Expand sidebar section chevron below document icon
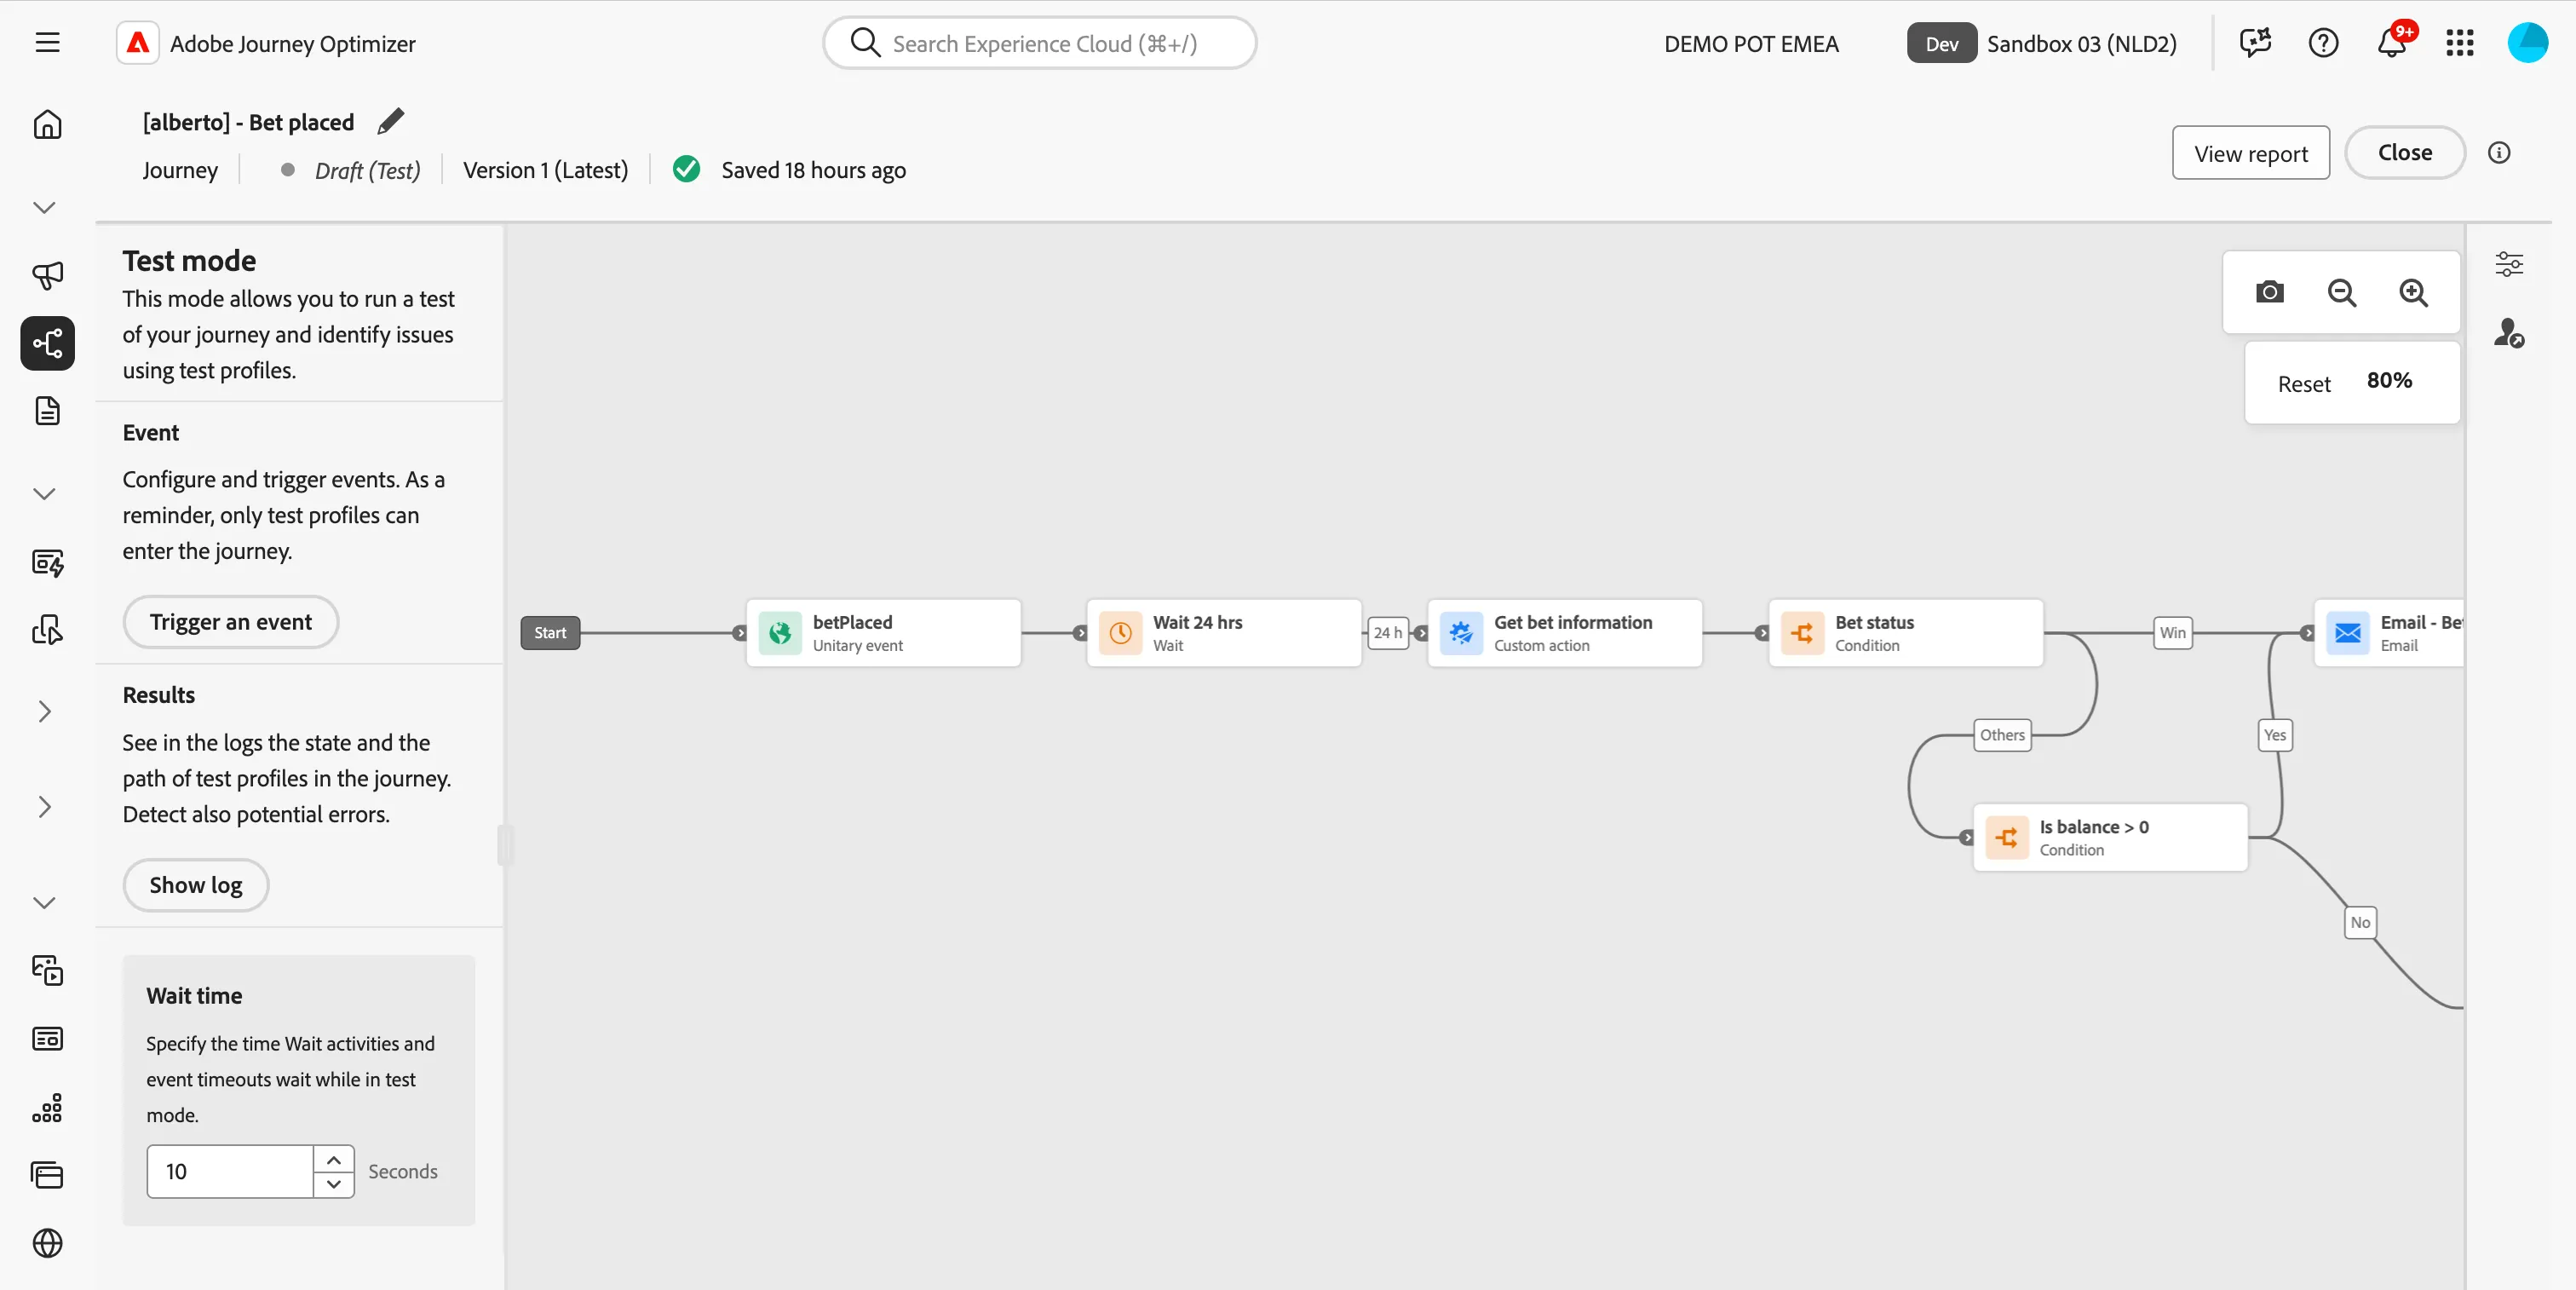 pyautogui.click(x=44, y=494)
